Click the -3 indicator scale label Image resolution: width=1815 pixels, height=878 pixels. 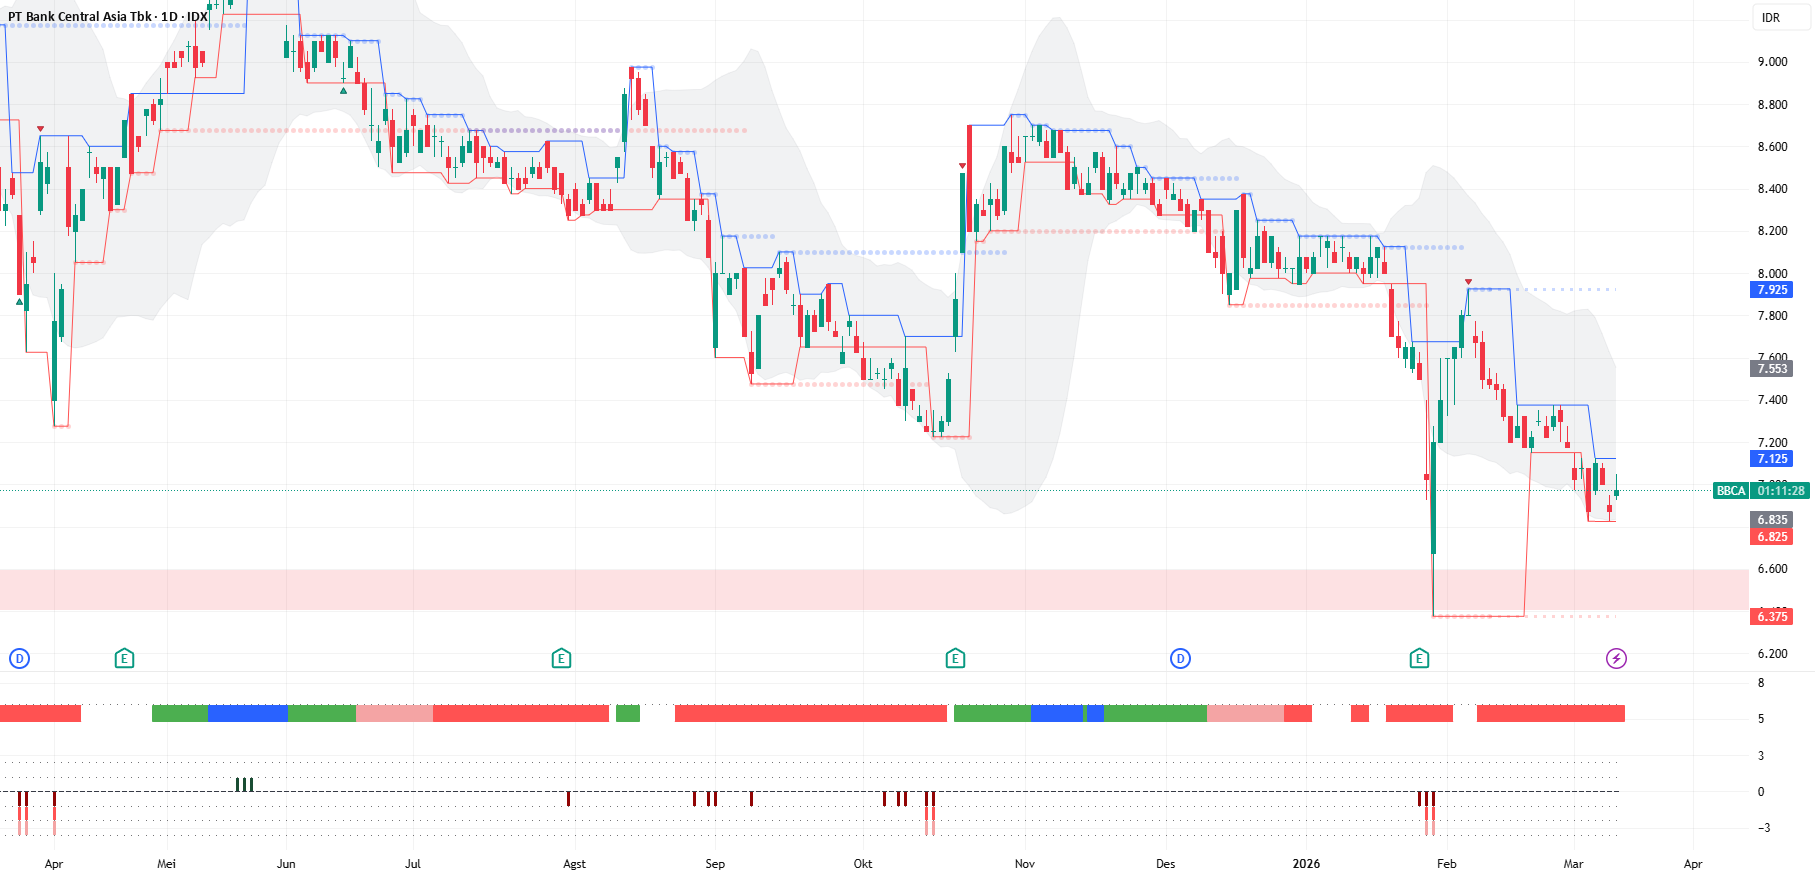click(x=1763, y=828)
